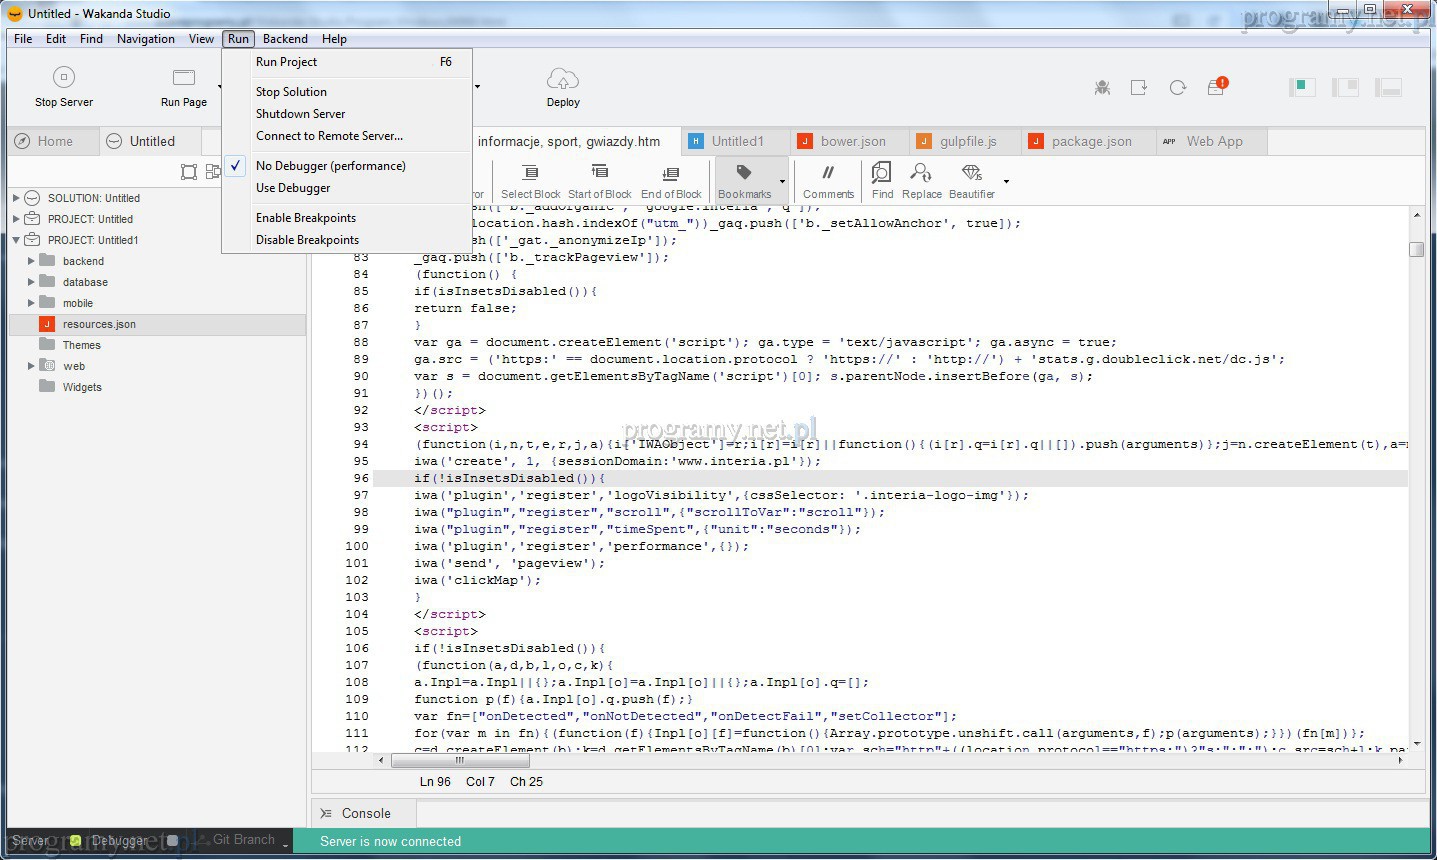This screenshot has height=860, width=1437.
Task: Click the Stop Server toolbar icon
Action: coord(63,78)
